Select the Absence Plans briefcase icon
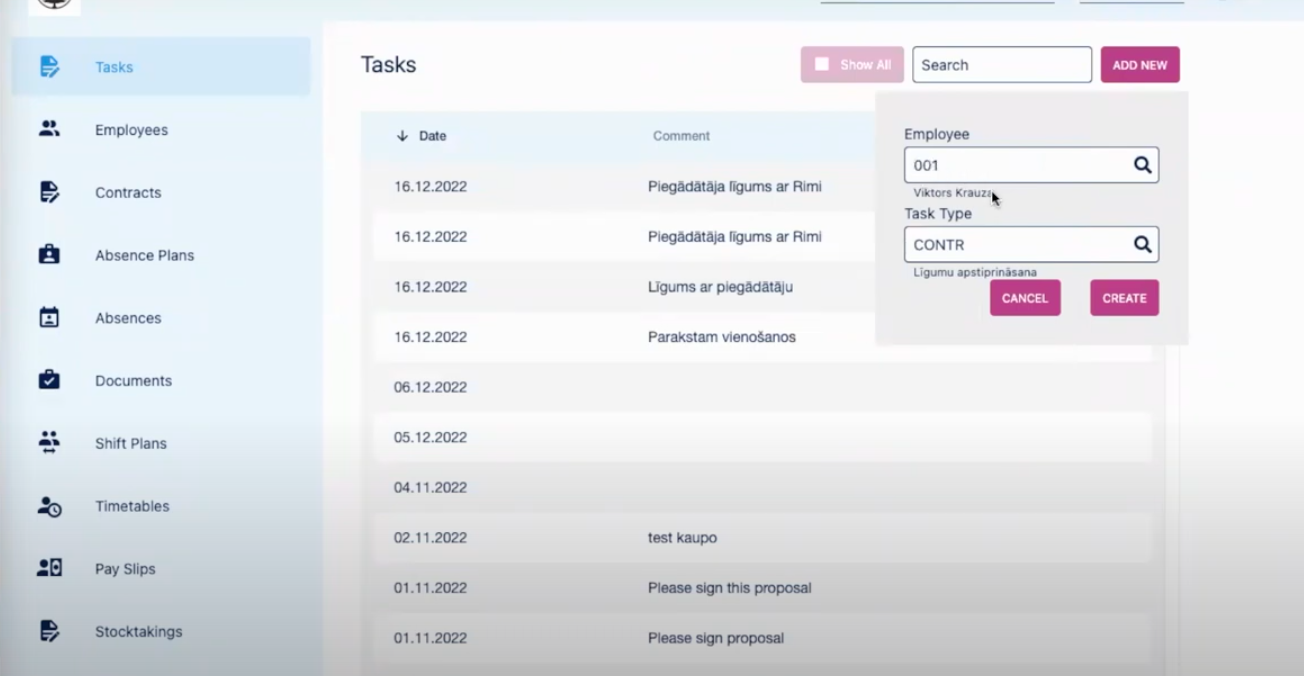This screenshot has height=676, width=1304. (49, 255)
